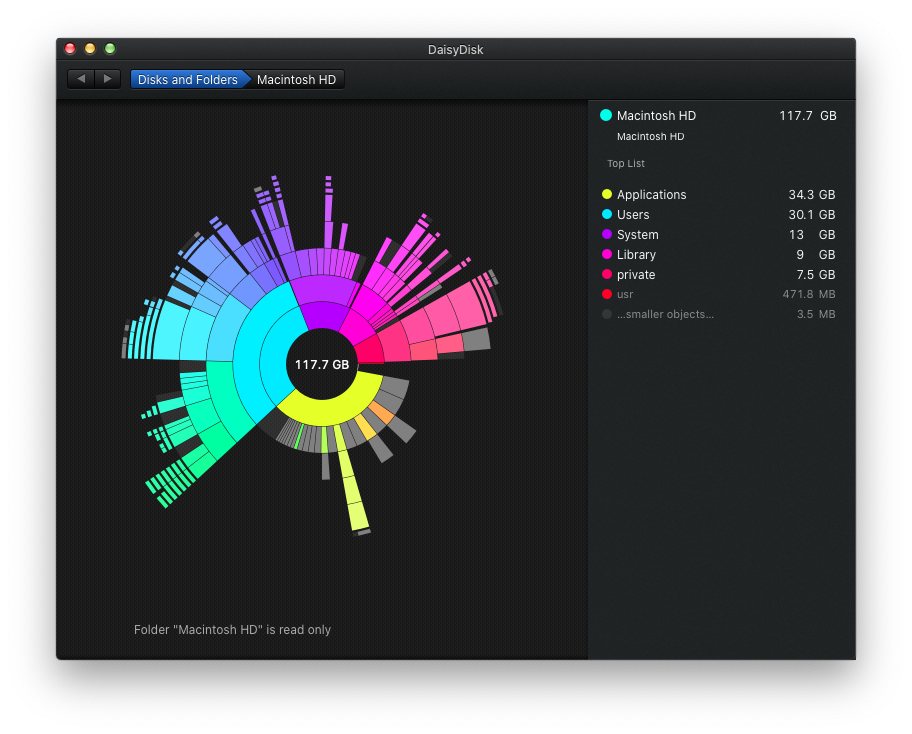Screen dimensions: 912x734
Task: Click the pink private color dot
Action: point(607,274)
